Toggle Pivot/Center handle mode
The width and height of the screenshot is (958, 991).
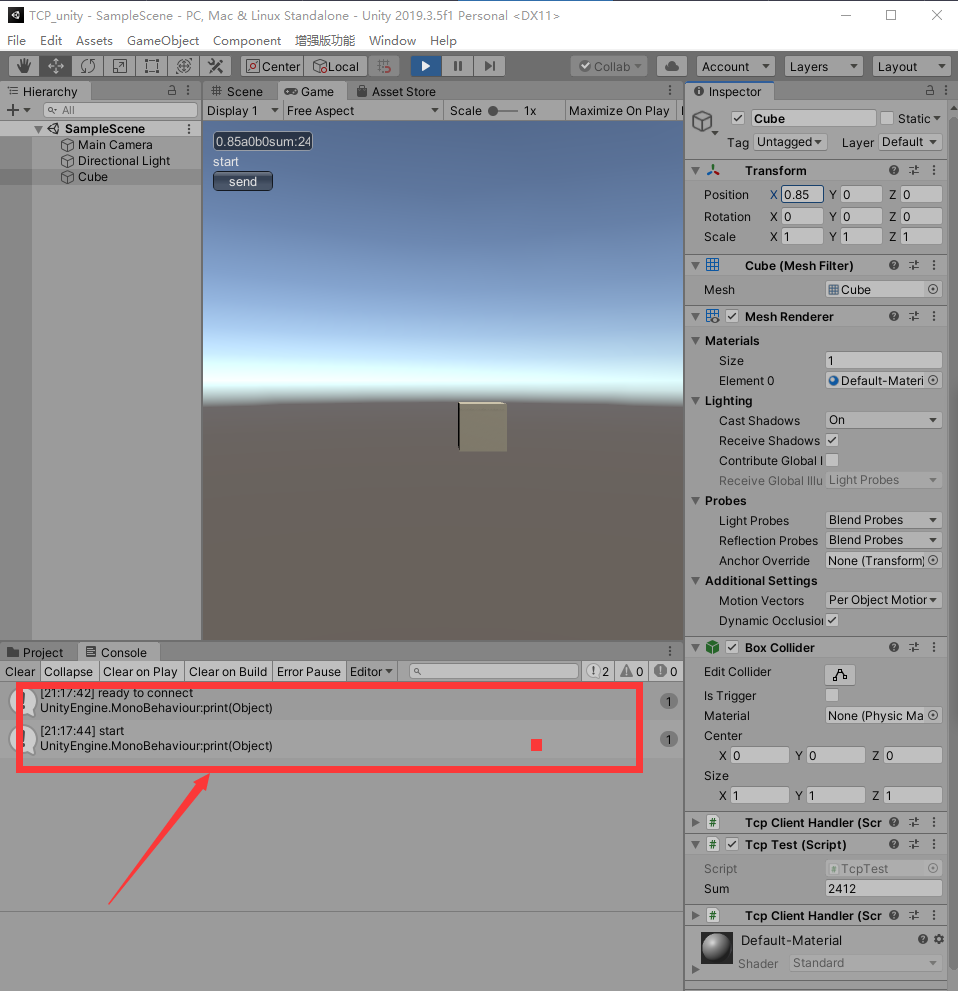coord(271,66)
